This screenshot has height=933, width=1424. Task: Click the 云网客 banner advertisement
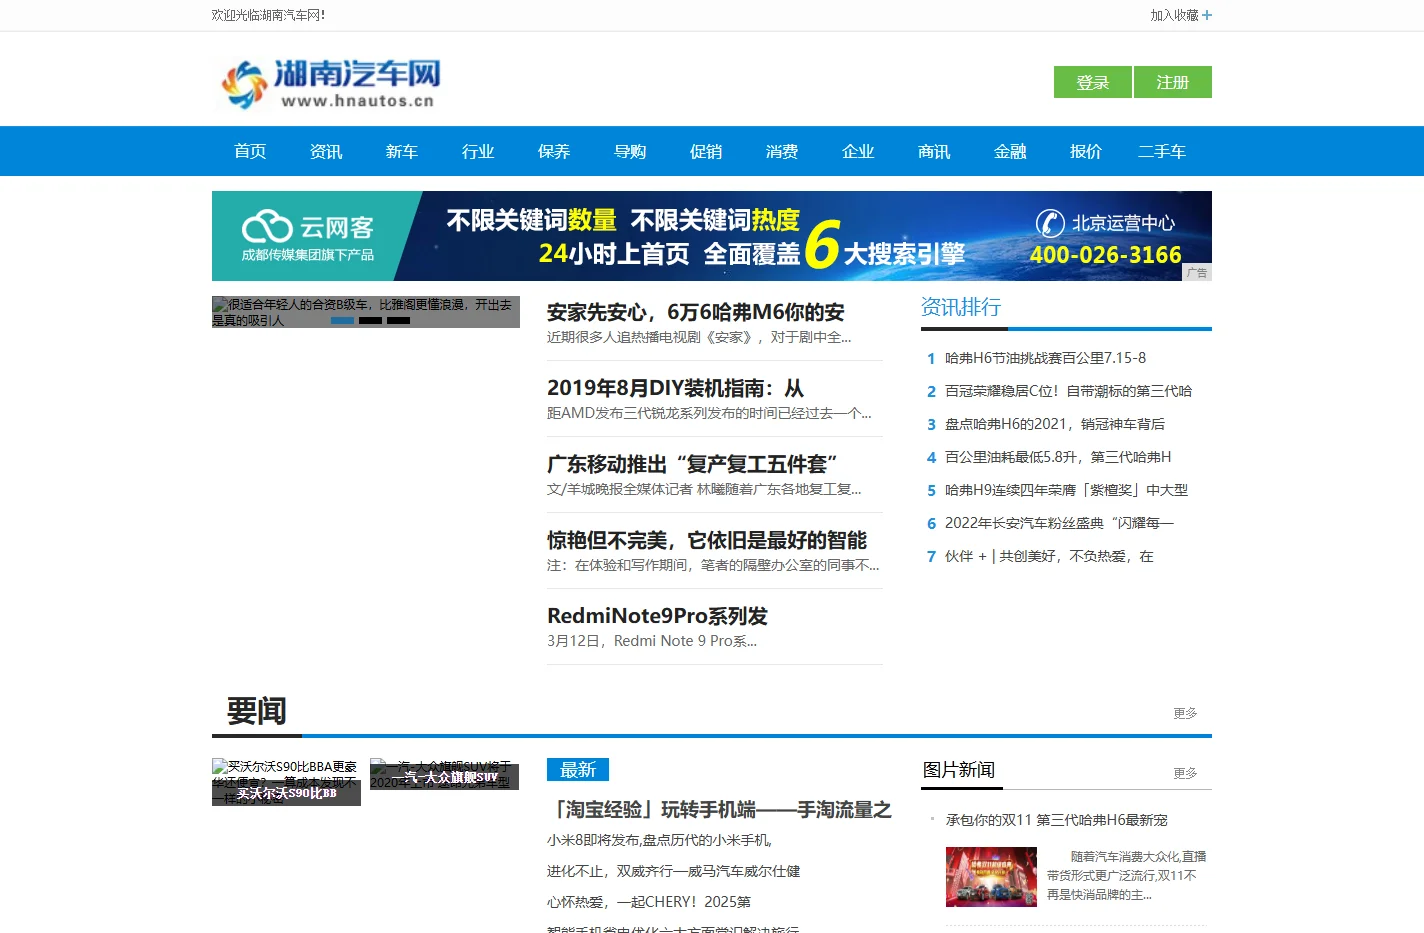pos(712,236)
